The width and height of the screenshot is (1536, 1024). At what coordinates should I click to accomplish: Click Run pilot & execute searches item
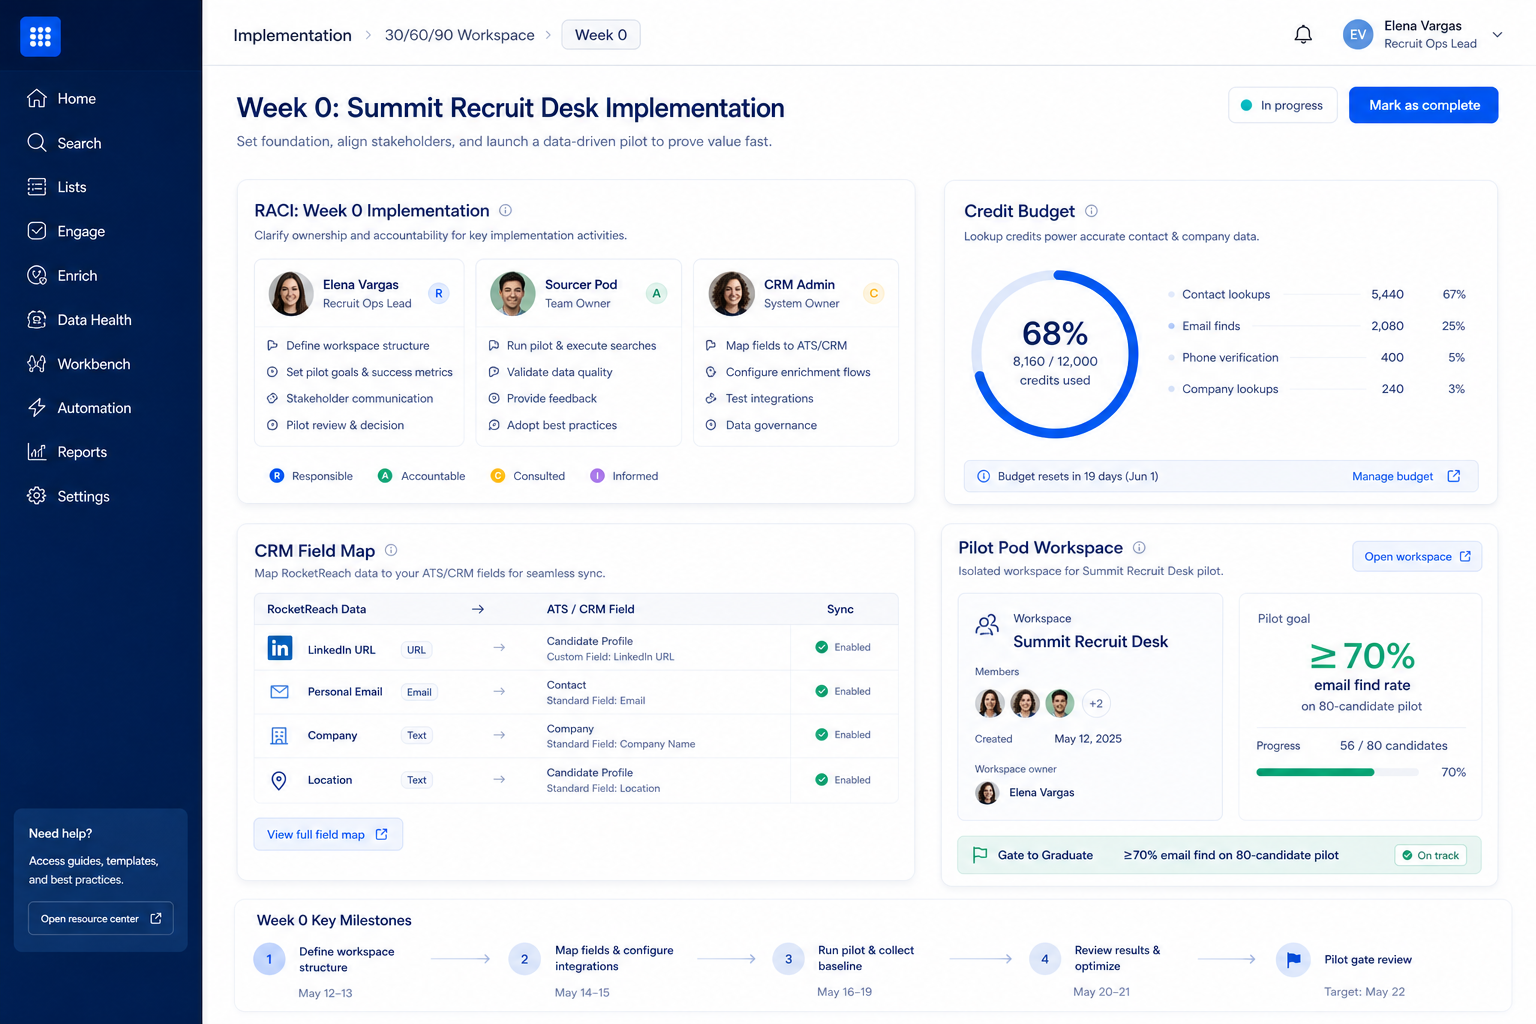[x=572, y=346]
